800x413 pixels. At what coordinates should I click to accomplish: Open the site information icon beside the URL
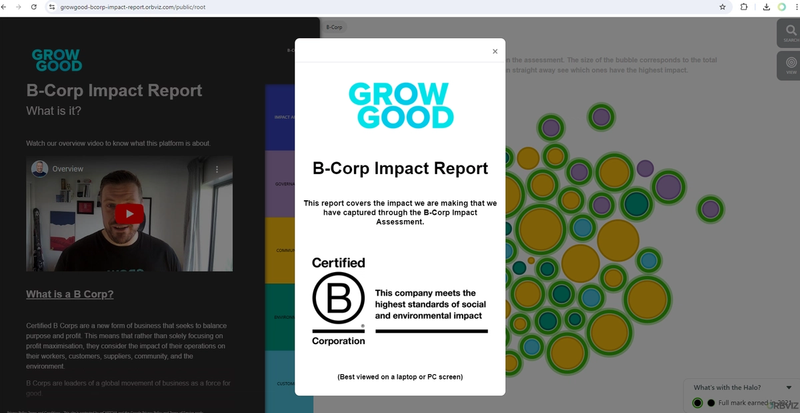52,7
